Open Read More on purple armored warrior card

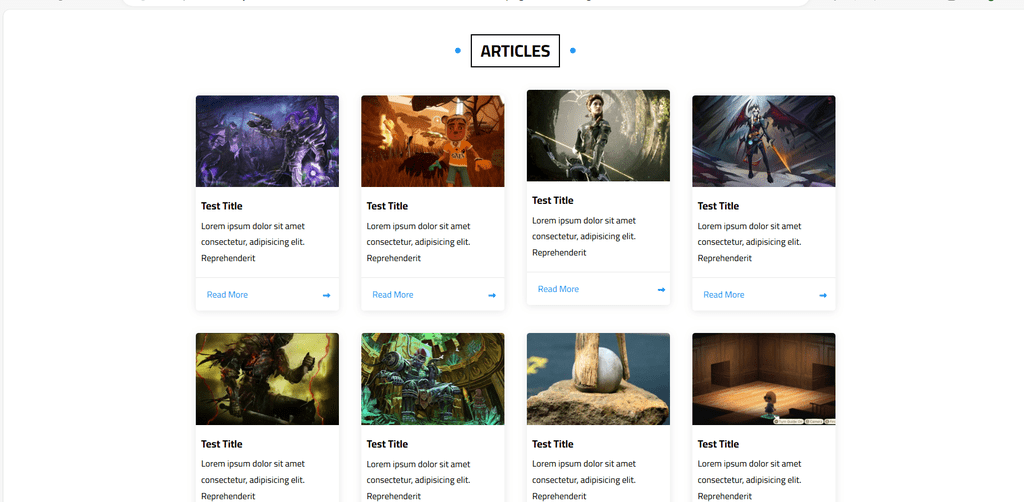point(227,295)
